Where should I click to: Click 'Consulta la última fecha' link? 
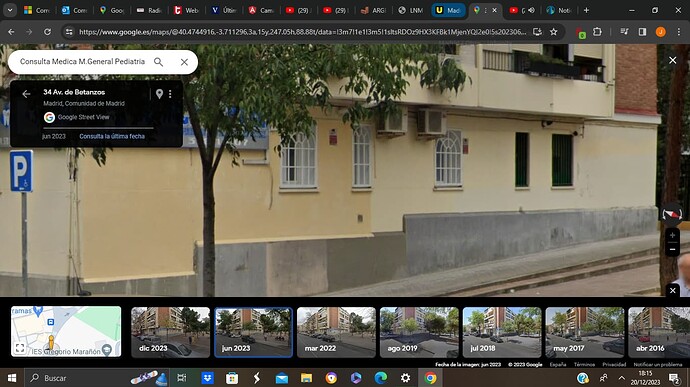[x=112, y=136]
